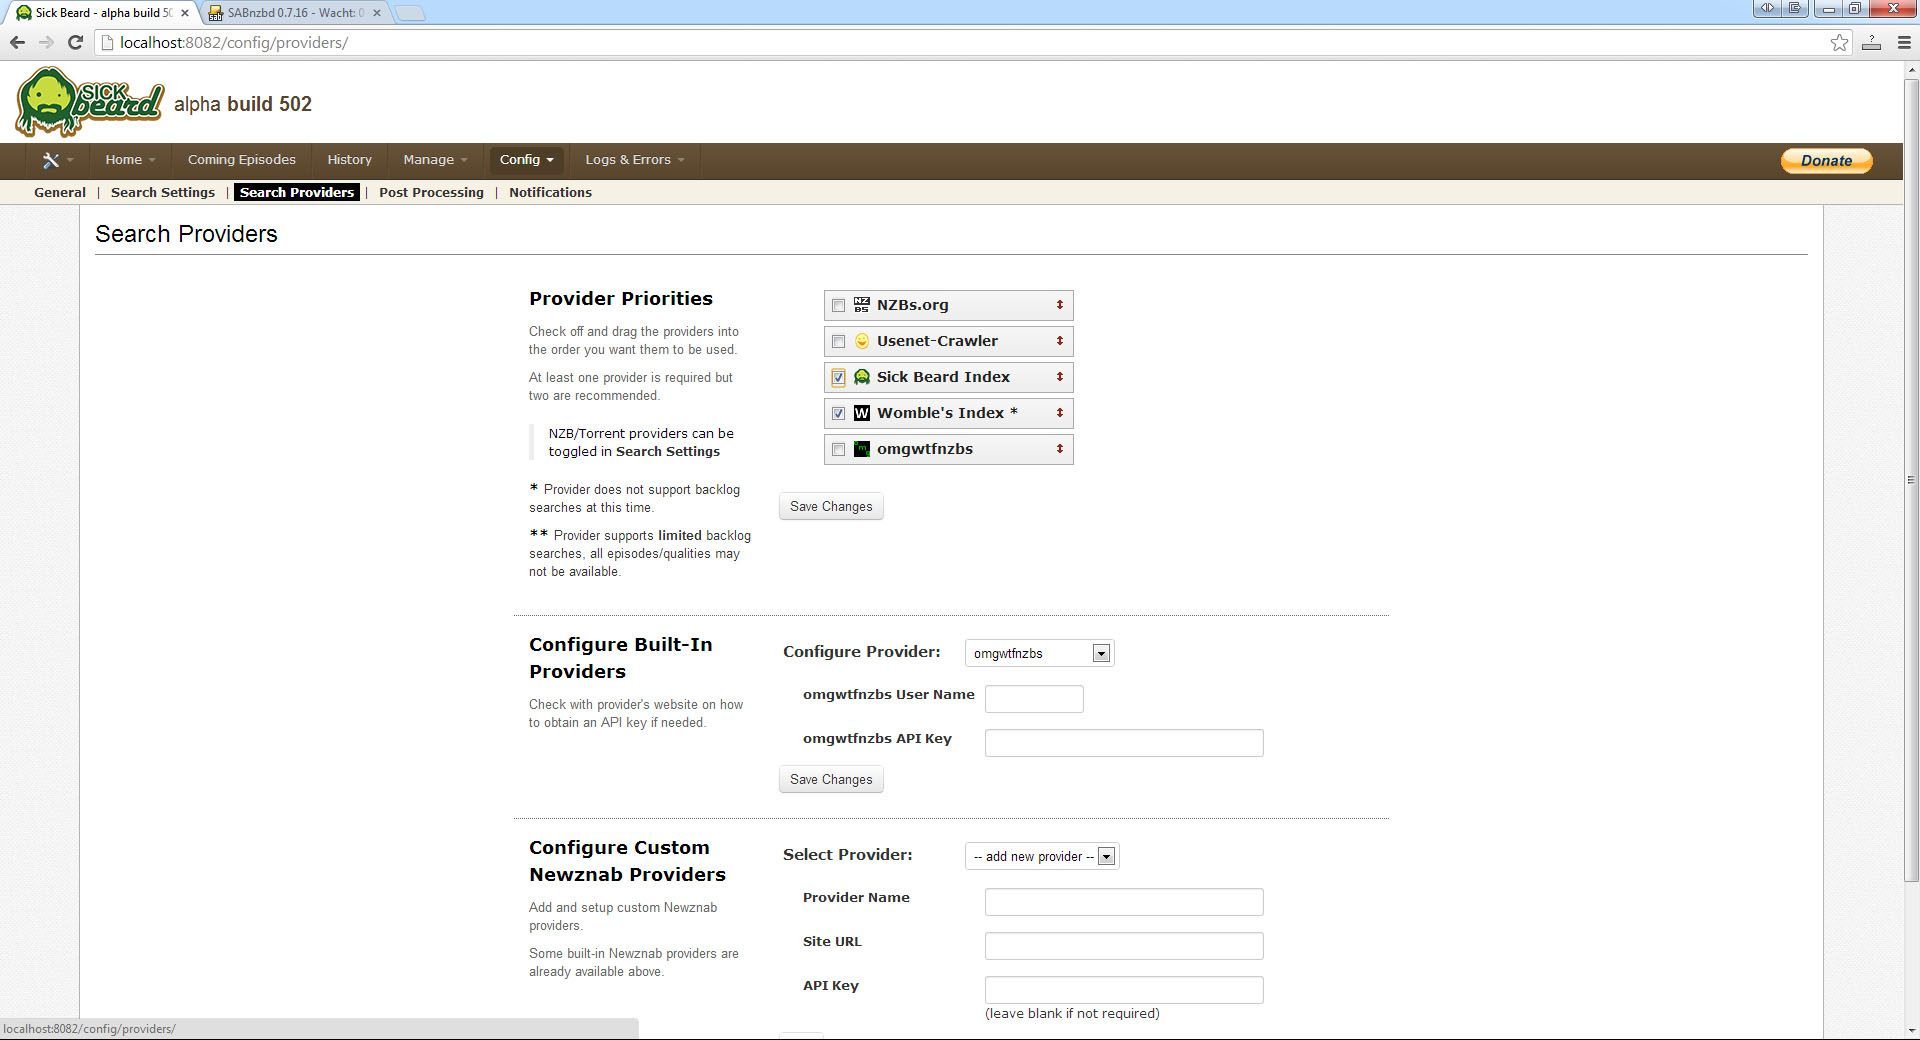Click the Donate button

pyautogui.click(x=1826, y=160)
